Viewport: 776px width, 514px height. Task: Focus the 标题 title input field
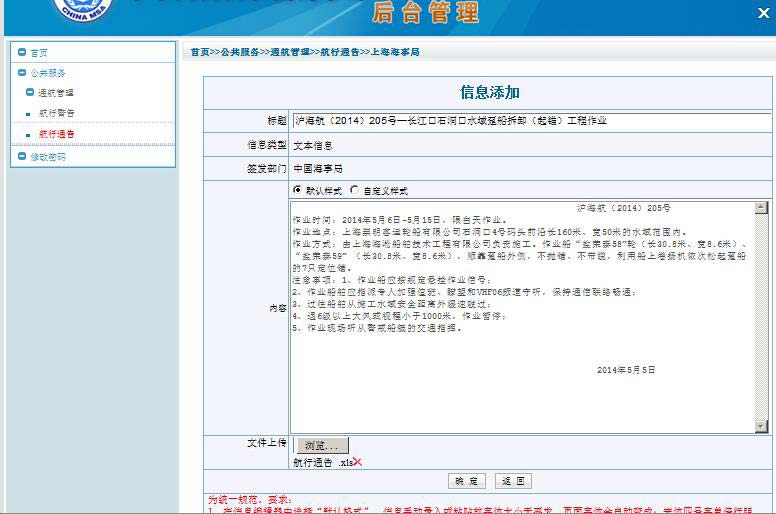pyautogui.click(x=532, y=121)
